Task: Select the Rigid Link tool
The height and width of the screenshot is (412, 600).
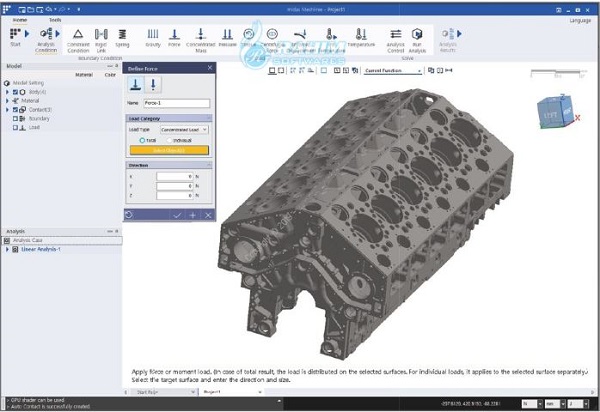Action: pos(101,41)
